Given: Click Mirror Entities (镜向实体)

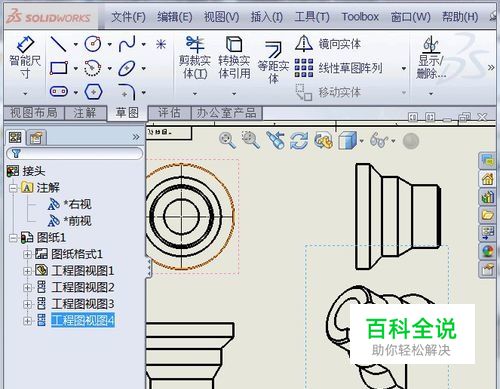Looking at the screenshot, I should click(x=328, y=44).
